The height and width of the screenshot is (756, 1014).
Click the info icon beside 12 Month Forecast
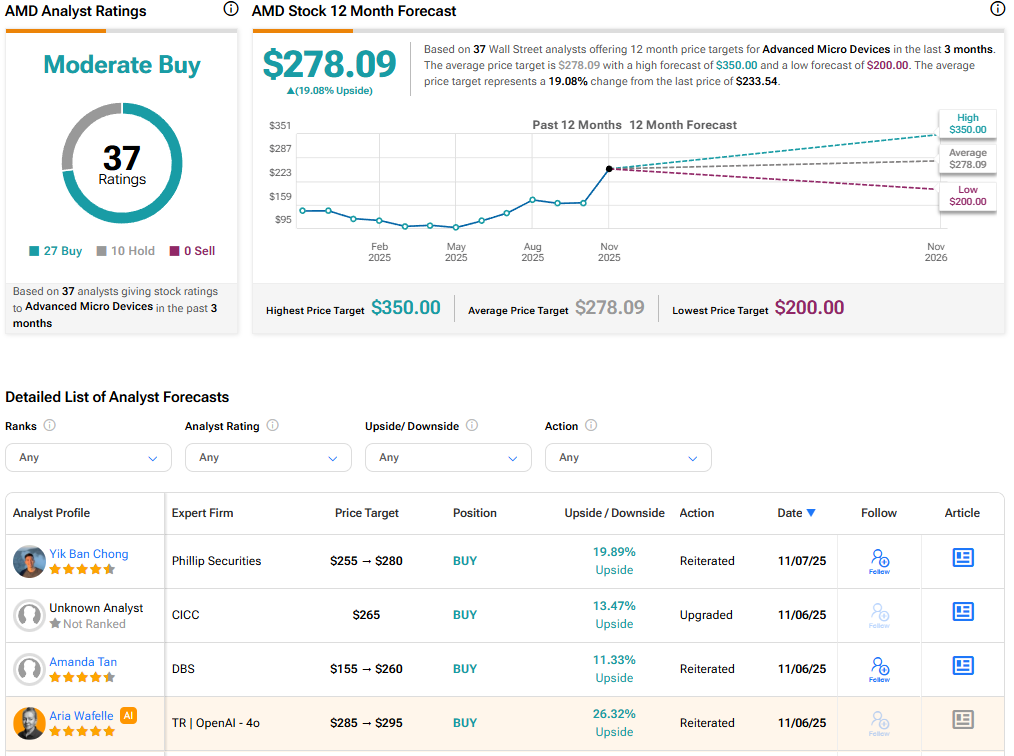coord(997,9)
